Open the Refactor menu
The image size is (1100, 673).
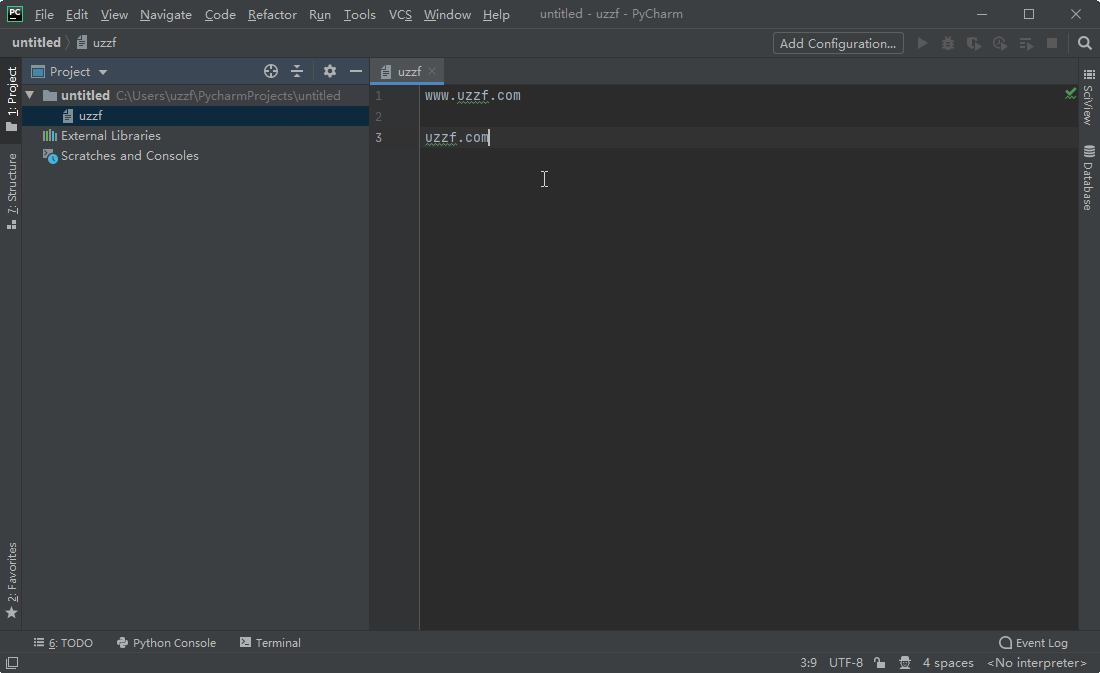[x=272, y=15]
